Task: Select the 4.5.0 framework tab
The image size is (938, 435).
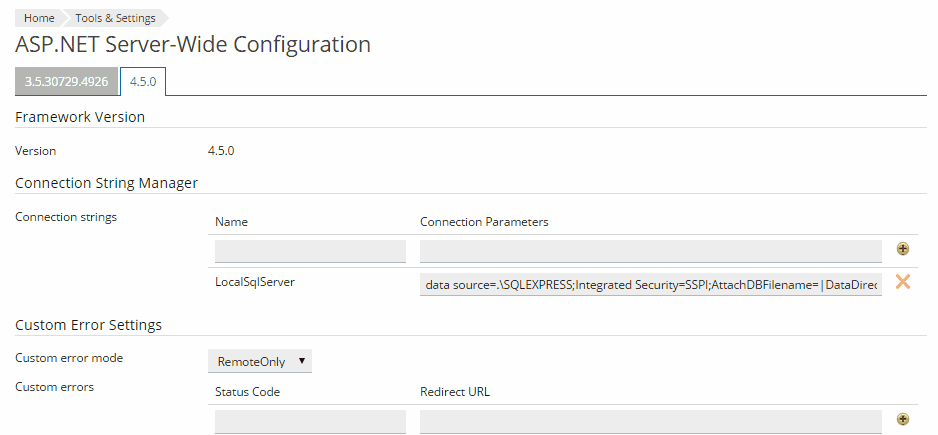Action: 143,81
